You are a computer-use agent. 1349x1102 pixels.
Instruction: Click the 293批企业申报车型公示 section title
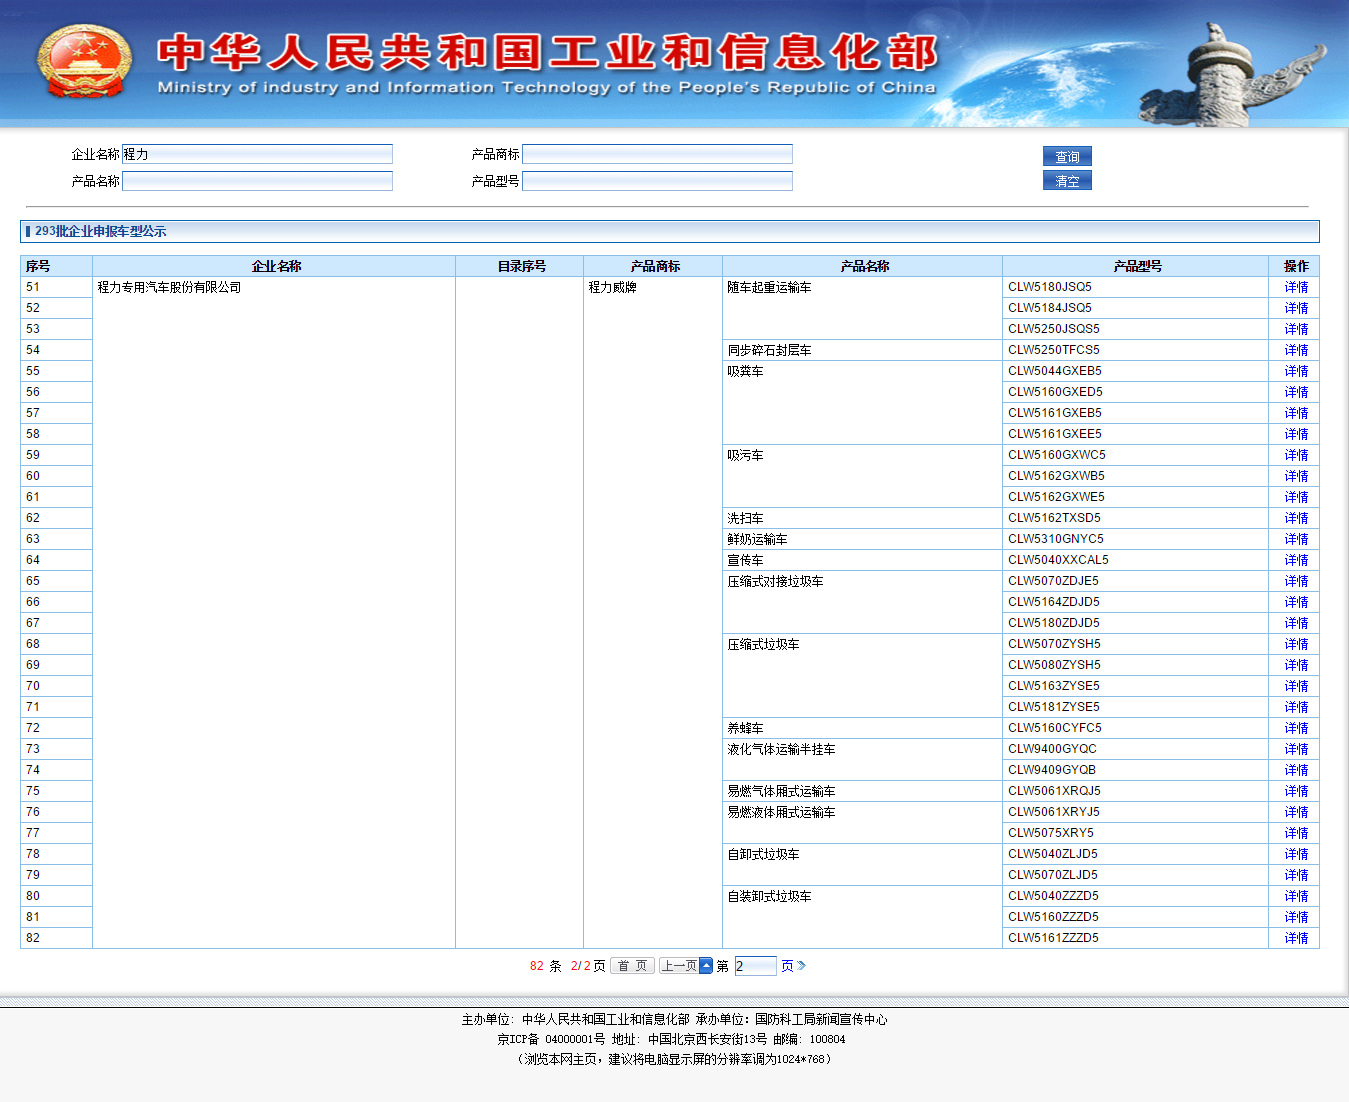100,231
